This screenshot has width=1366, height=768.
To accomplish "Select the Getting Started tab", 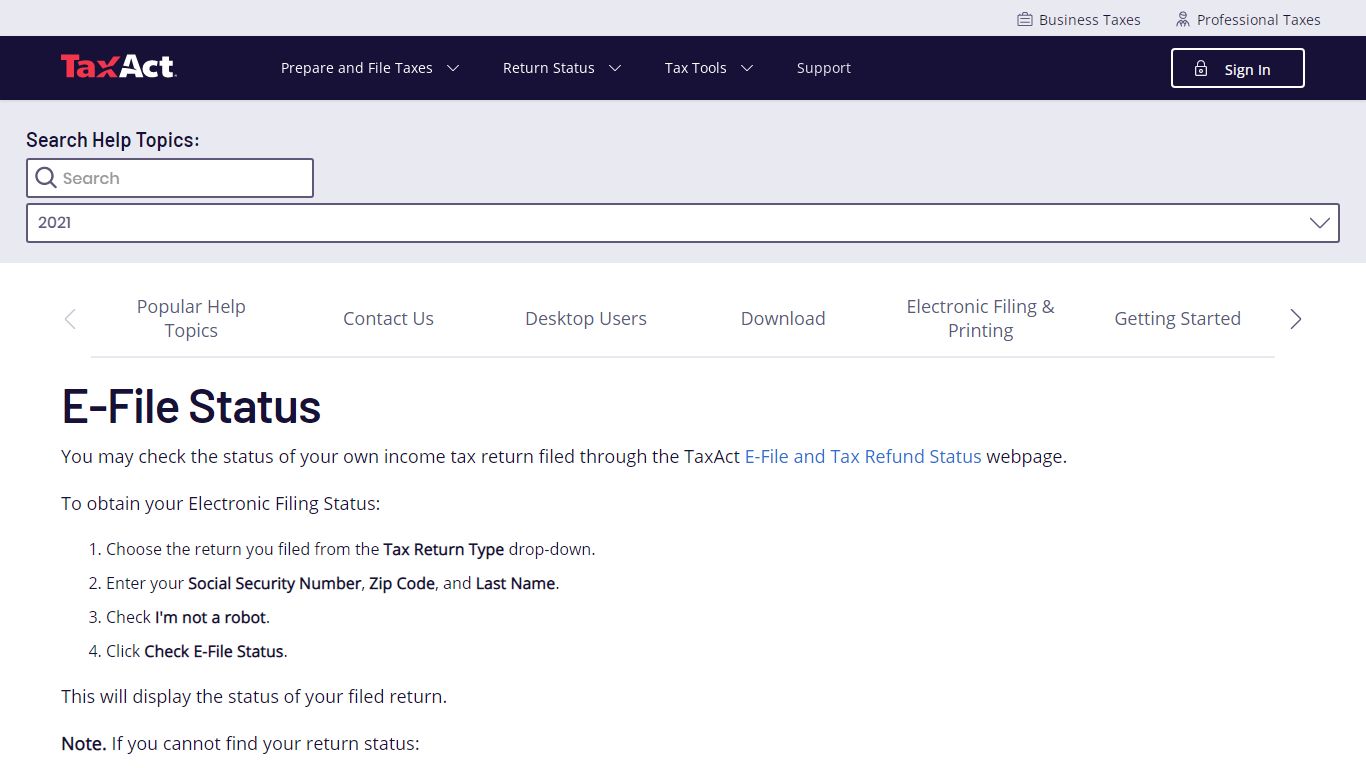I will pos(1178,319).
